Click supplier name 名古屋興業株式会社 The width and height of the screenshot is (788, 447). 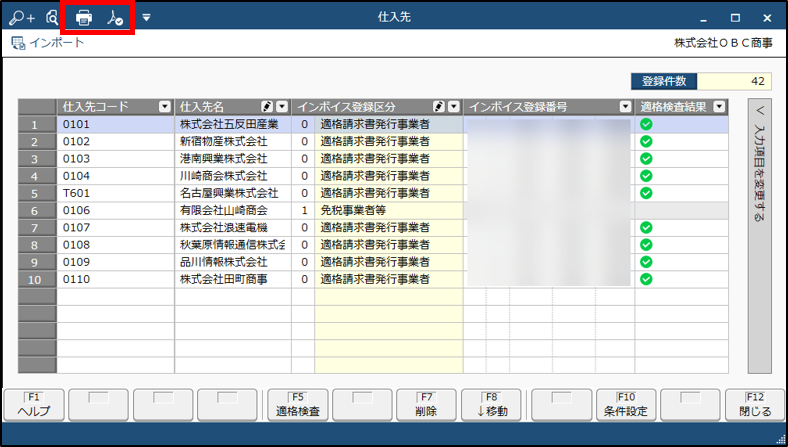[229, 193]
